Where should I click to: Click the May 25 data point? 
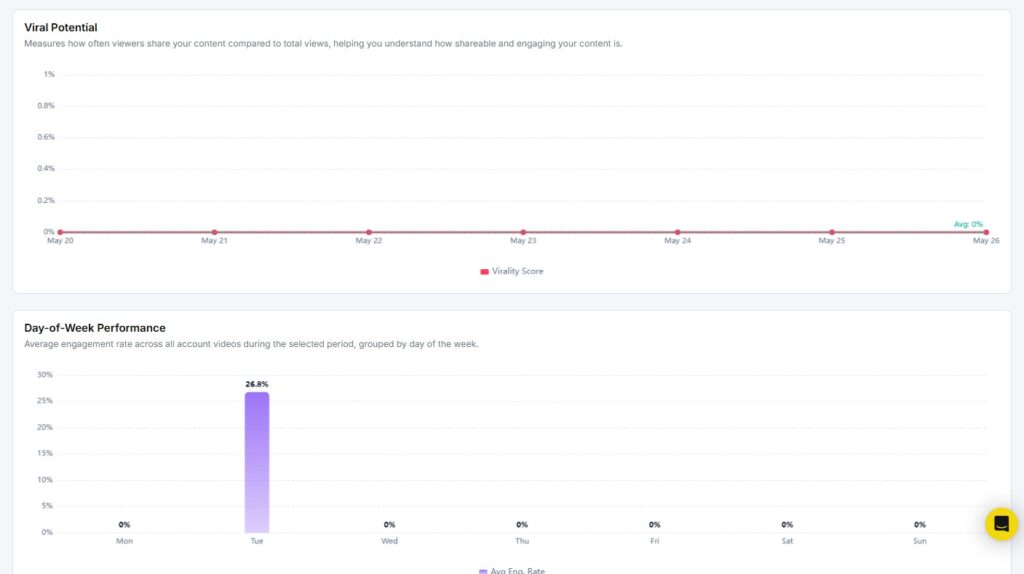point(831,232)
